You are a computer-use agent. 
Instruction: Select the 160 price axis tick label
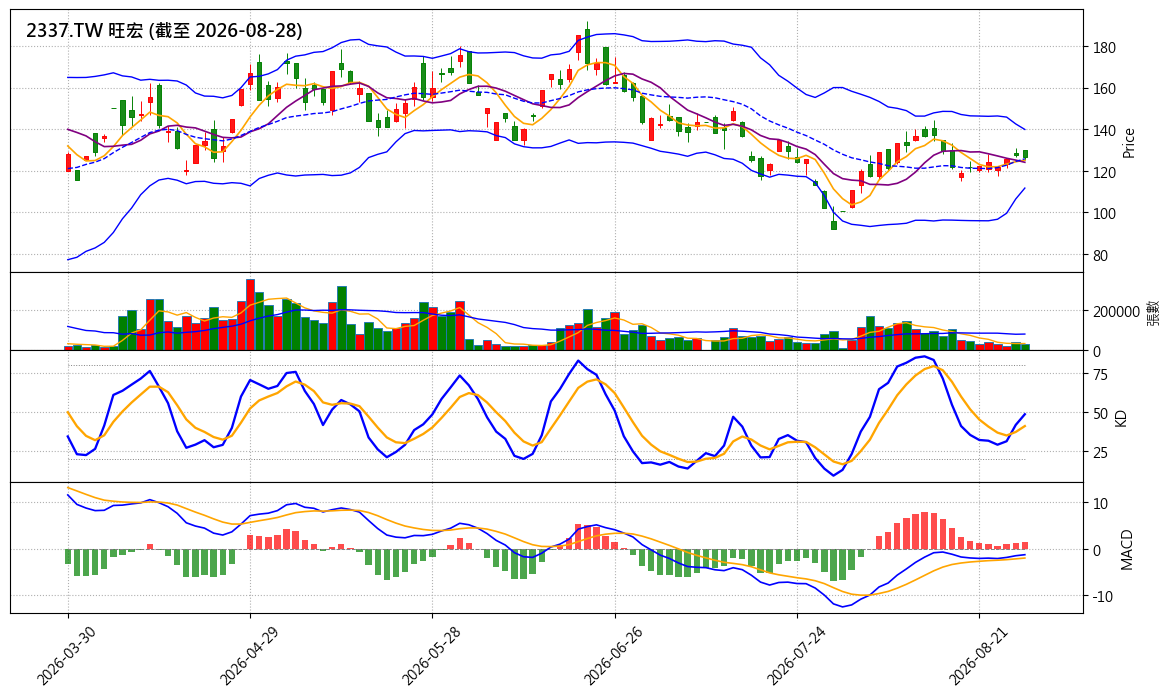[1103, 89]
